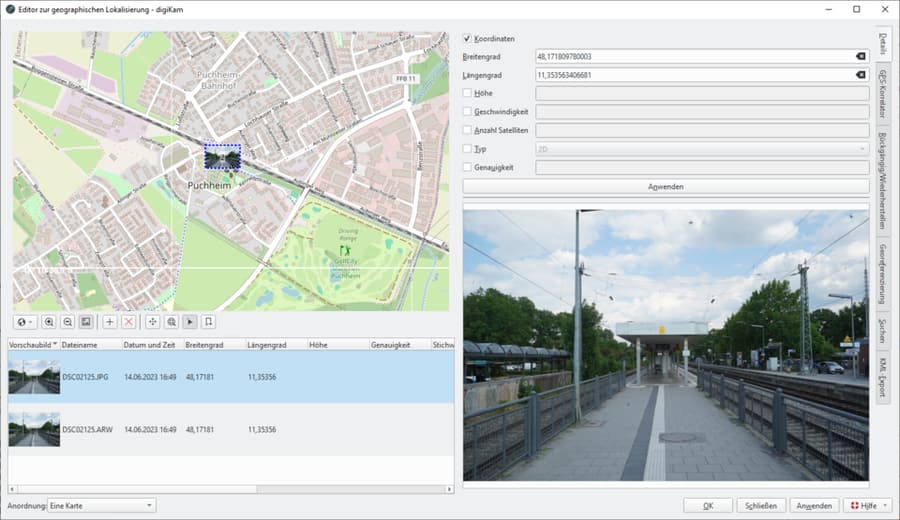Zoom out of the map
900x520 pixels.
point(68,322)
